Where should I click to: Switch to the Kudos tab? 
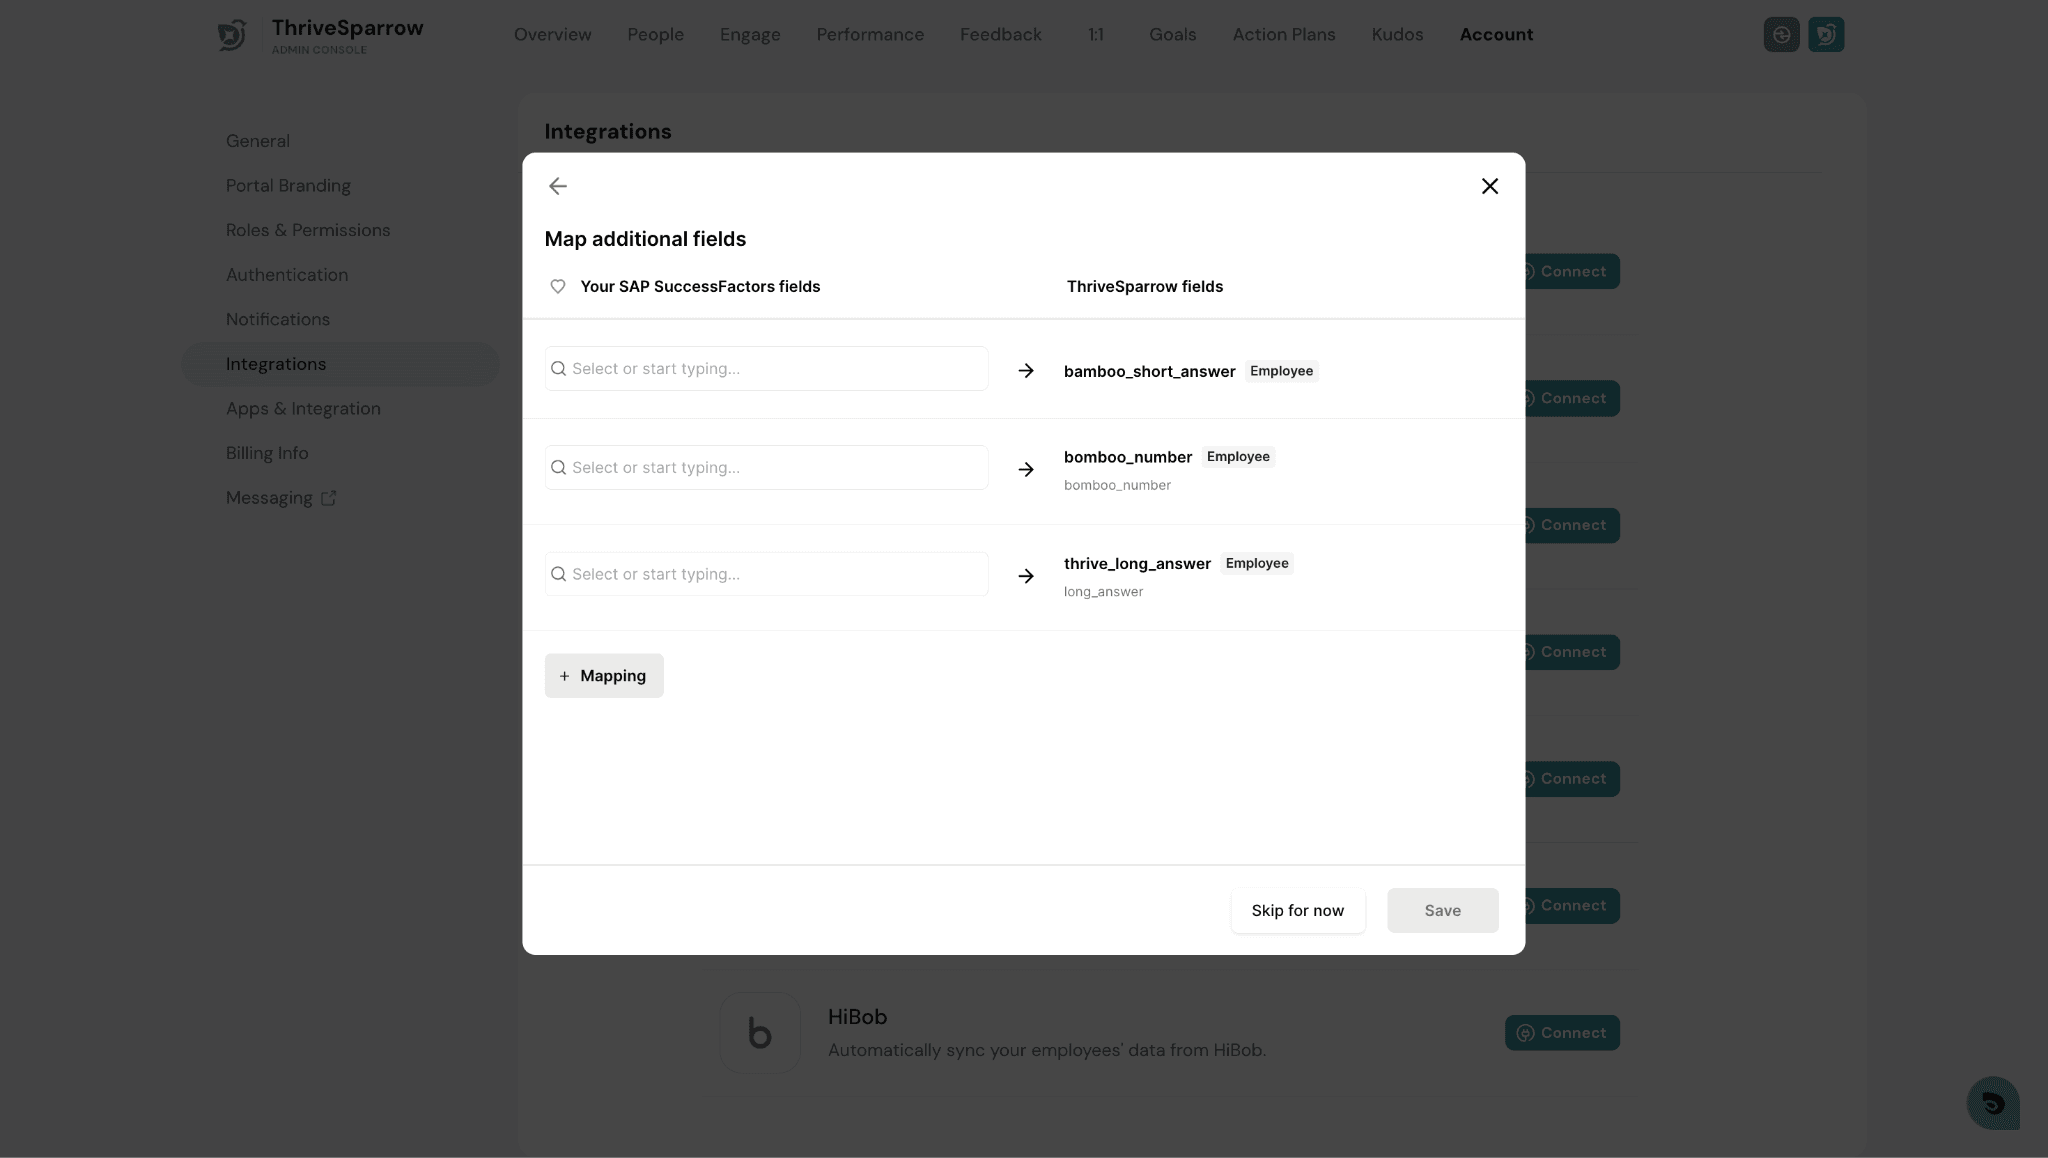click(x=1397, y=35)
